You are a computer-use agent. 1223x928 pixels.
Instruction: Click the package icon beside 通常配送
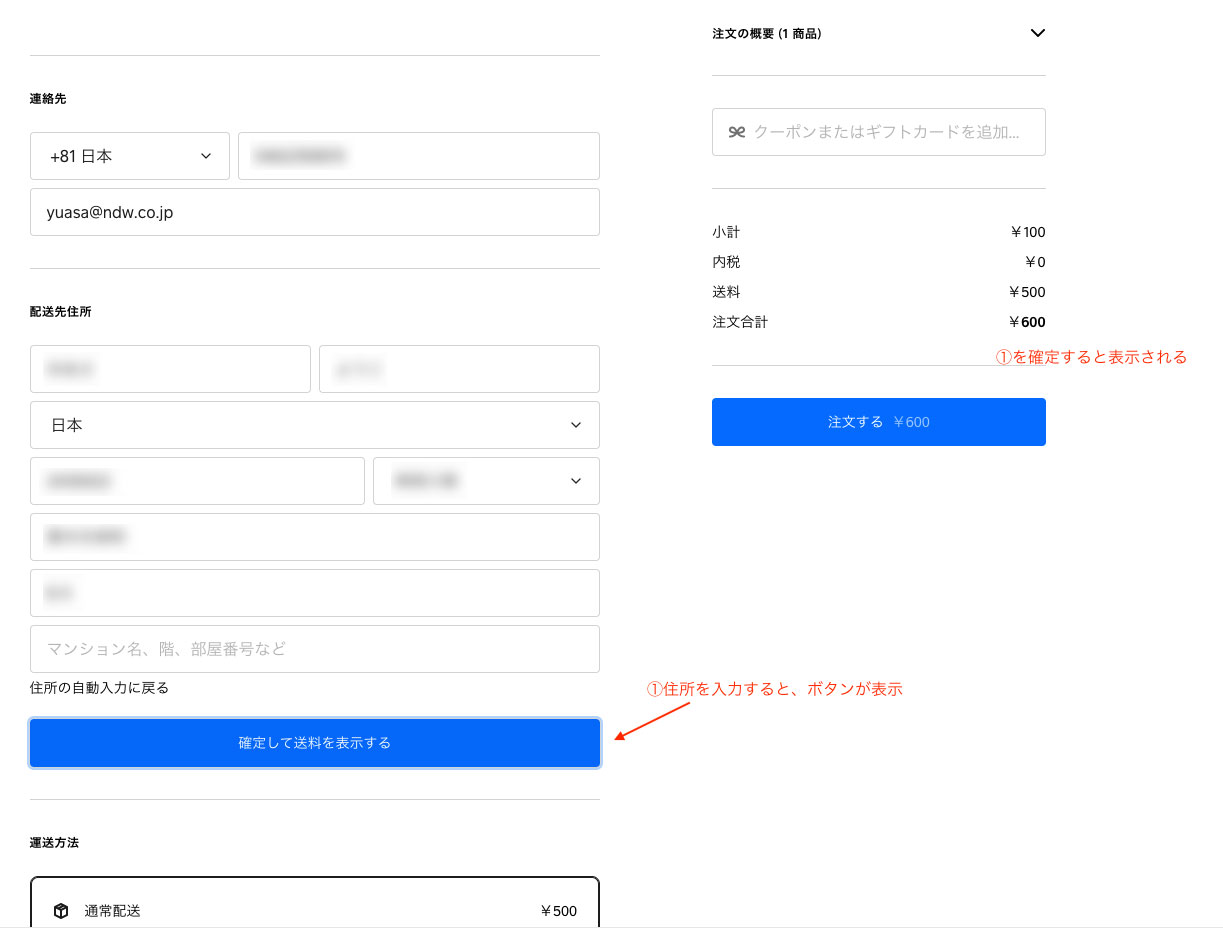point(61,911)
